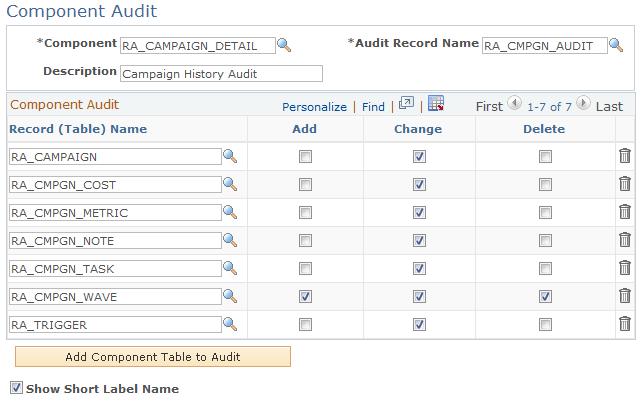
Task: Delete the RA_CMPGN_WAVE row with trash icon
Action: 625,295
